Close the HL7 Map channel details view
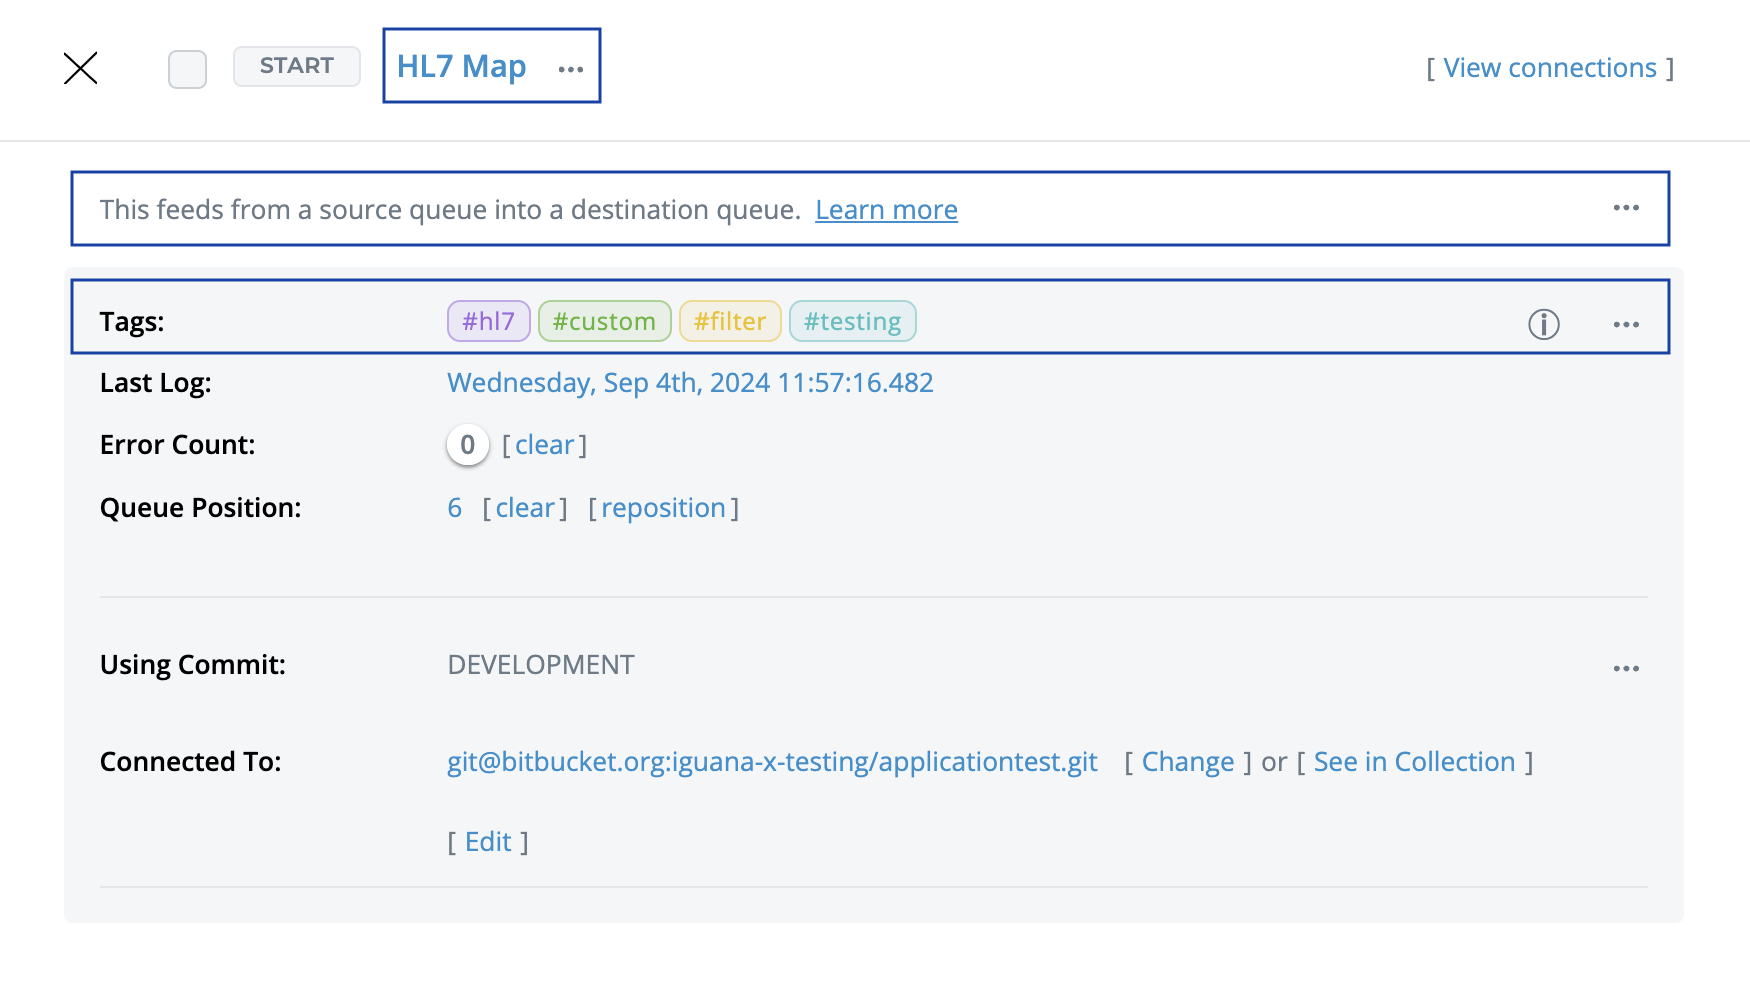 coord(80,67)
